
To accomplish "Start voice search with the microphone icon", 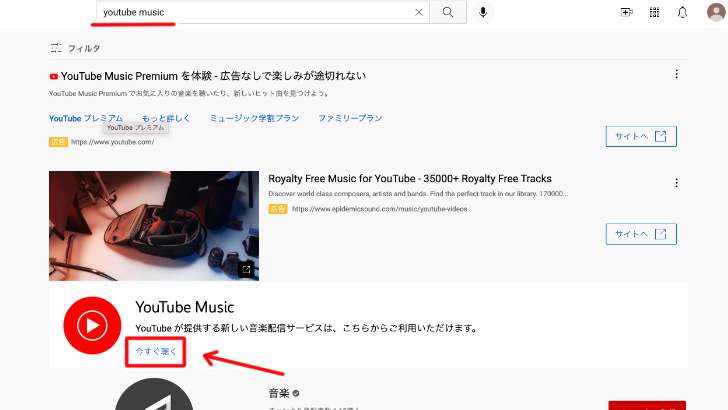I will [x=483, y=12].
